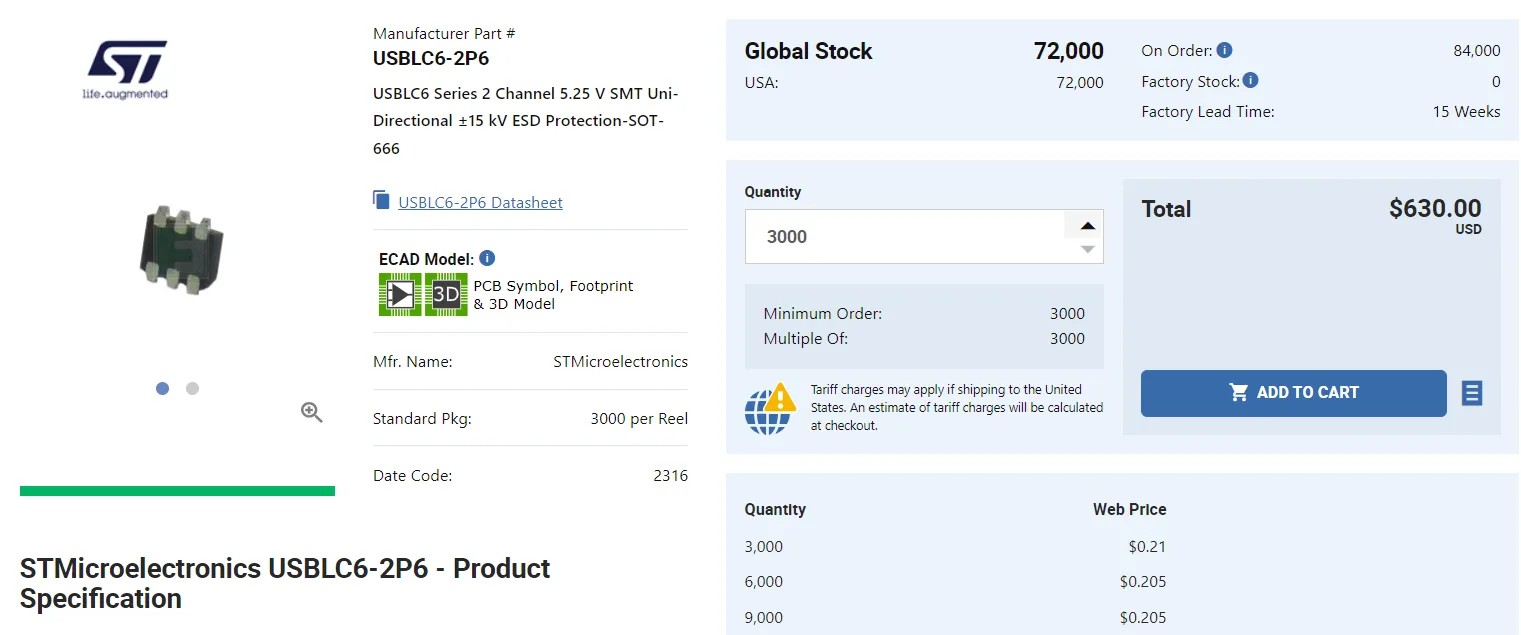Click the Product Specification heading

click(x=285, y=583)
